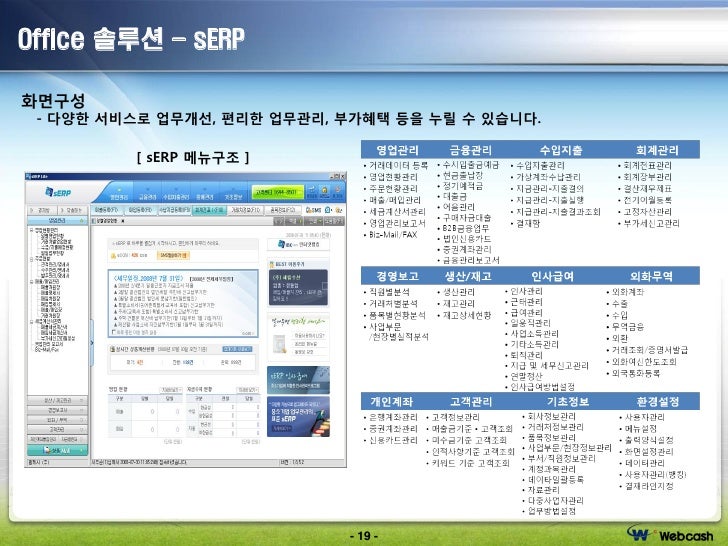
Task: Click the '다중사업자관리' list item
Action: pyautogui.click(x=556, y=500)
